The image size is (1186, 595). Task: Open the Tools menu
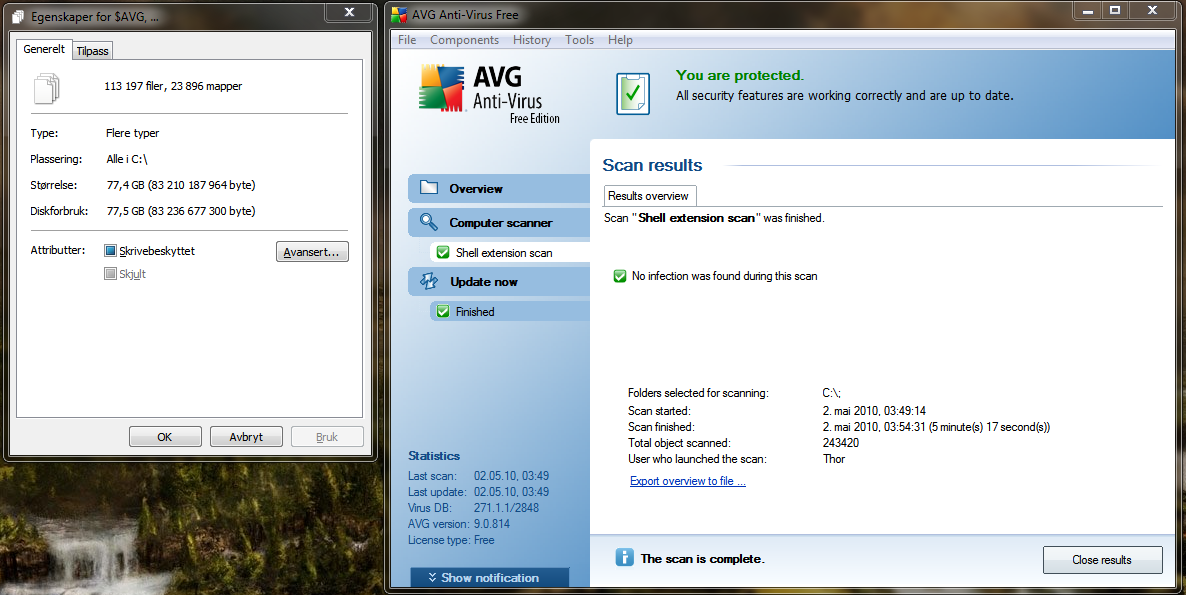[579, 40]
